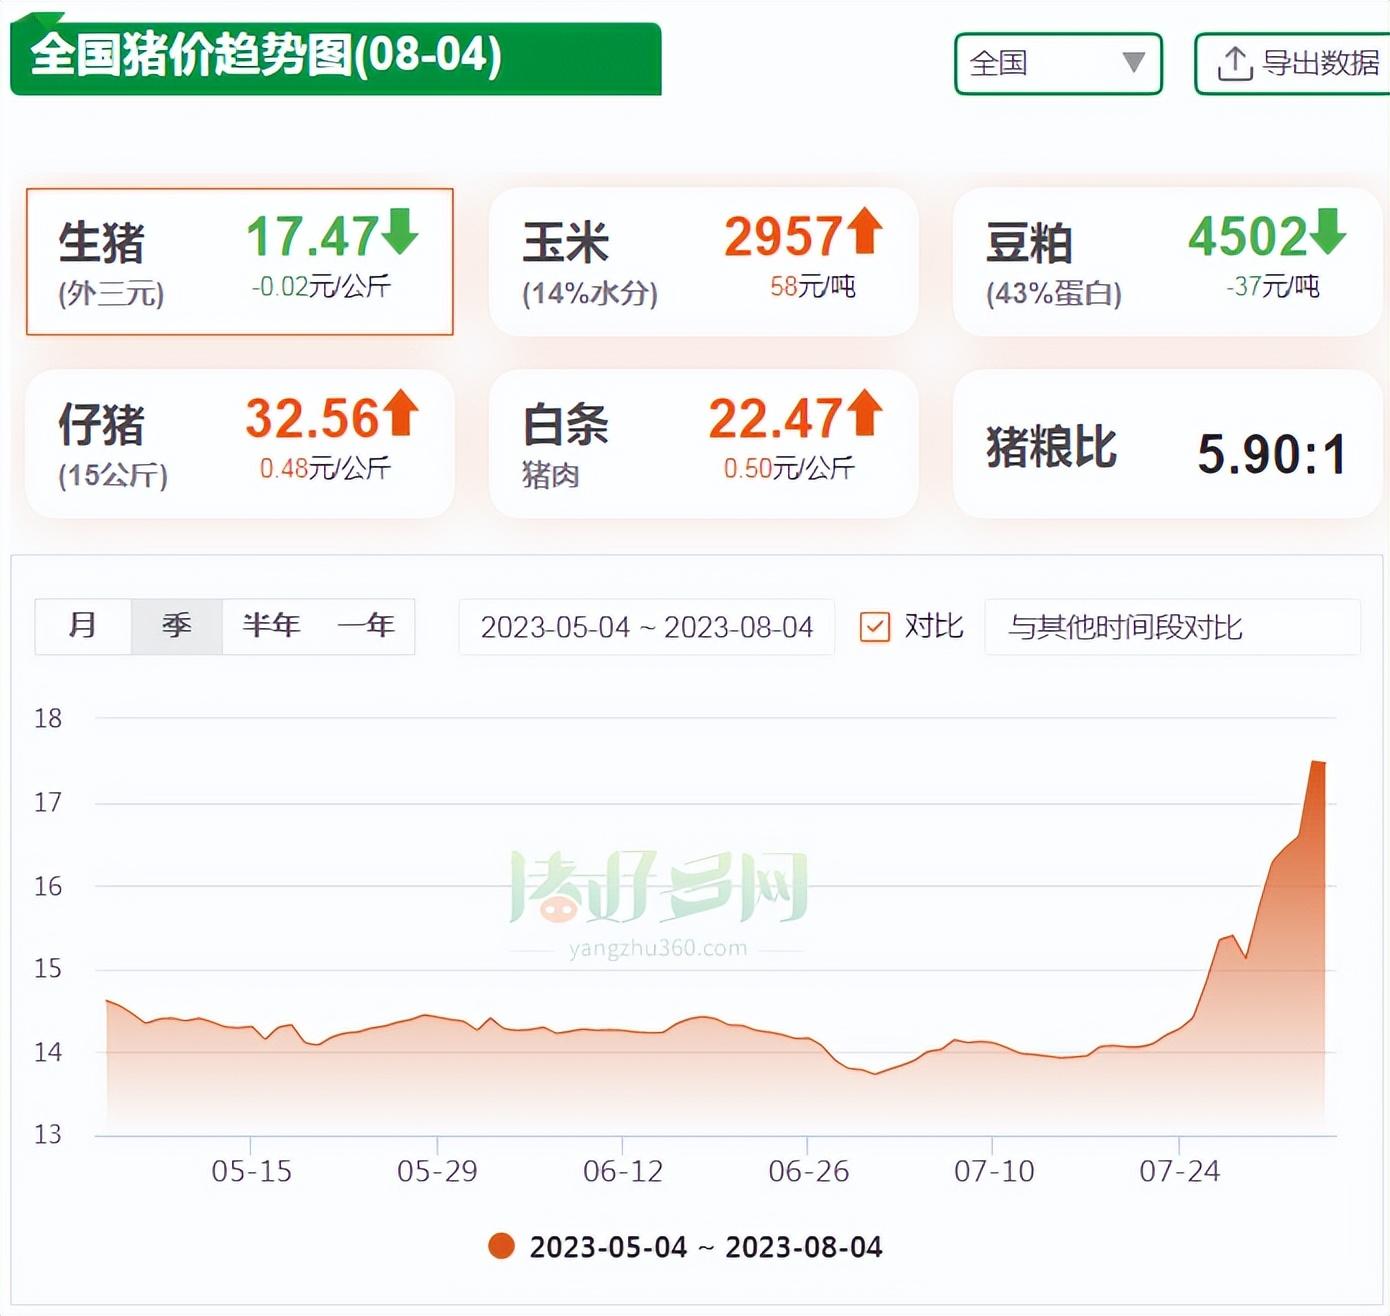The height and width of the screenshot is (1316, 1390).
Task: Select the 豆粕 (43%蛋白) price card
Action: 1167,262
